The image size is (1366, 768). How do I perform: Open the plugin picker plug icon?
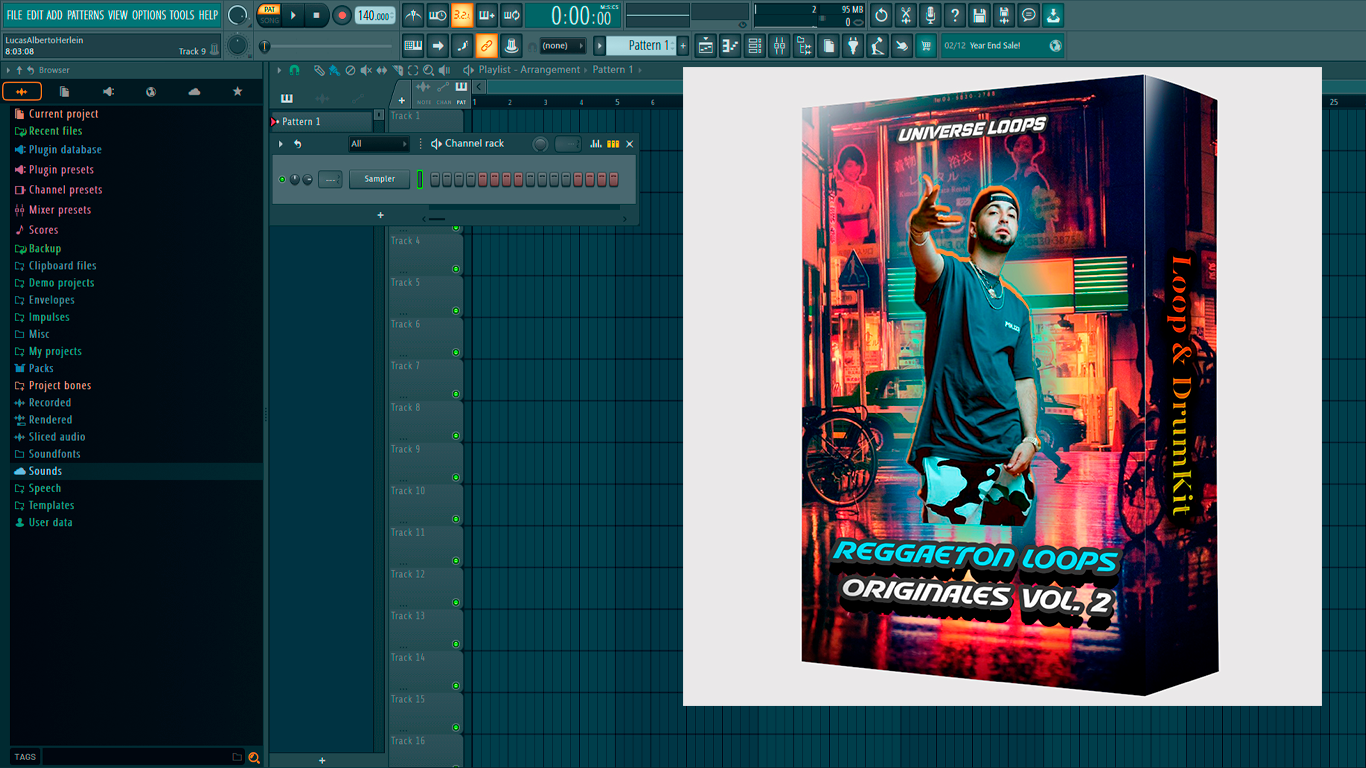point(853,46)
